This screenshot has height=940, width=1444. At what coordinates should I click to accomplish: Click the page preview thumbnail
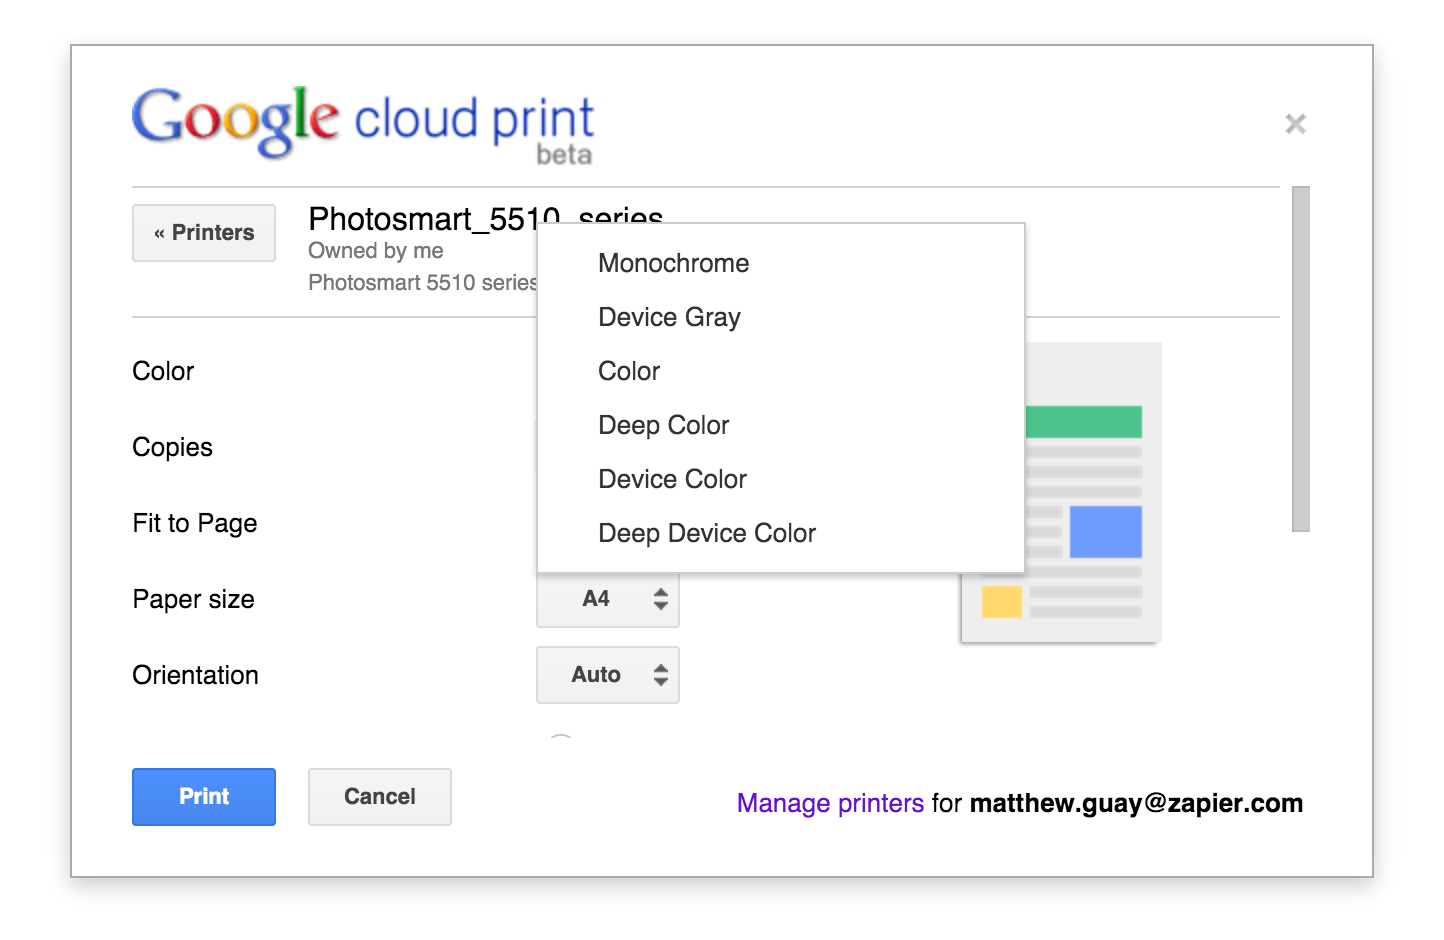pyautogui.click(x=1061, y=492)
